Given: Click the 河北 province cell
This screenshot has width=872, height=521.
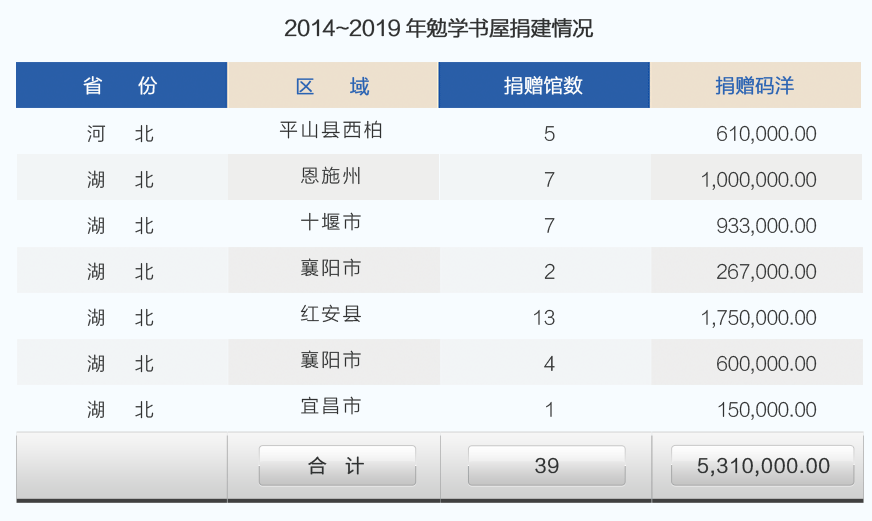Looking at the screenshot, I should point(120,133).
